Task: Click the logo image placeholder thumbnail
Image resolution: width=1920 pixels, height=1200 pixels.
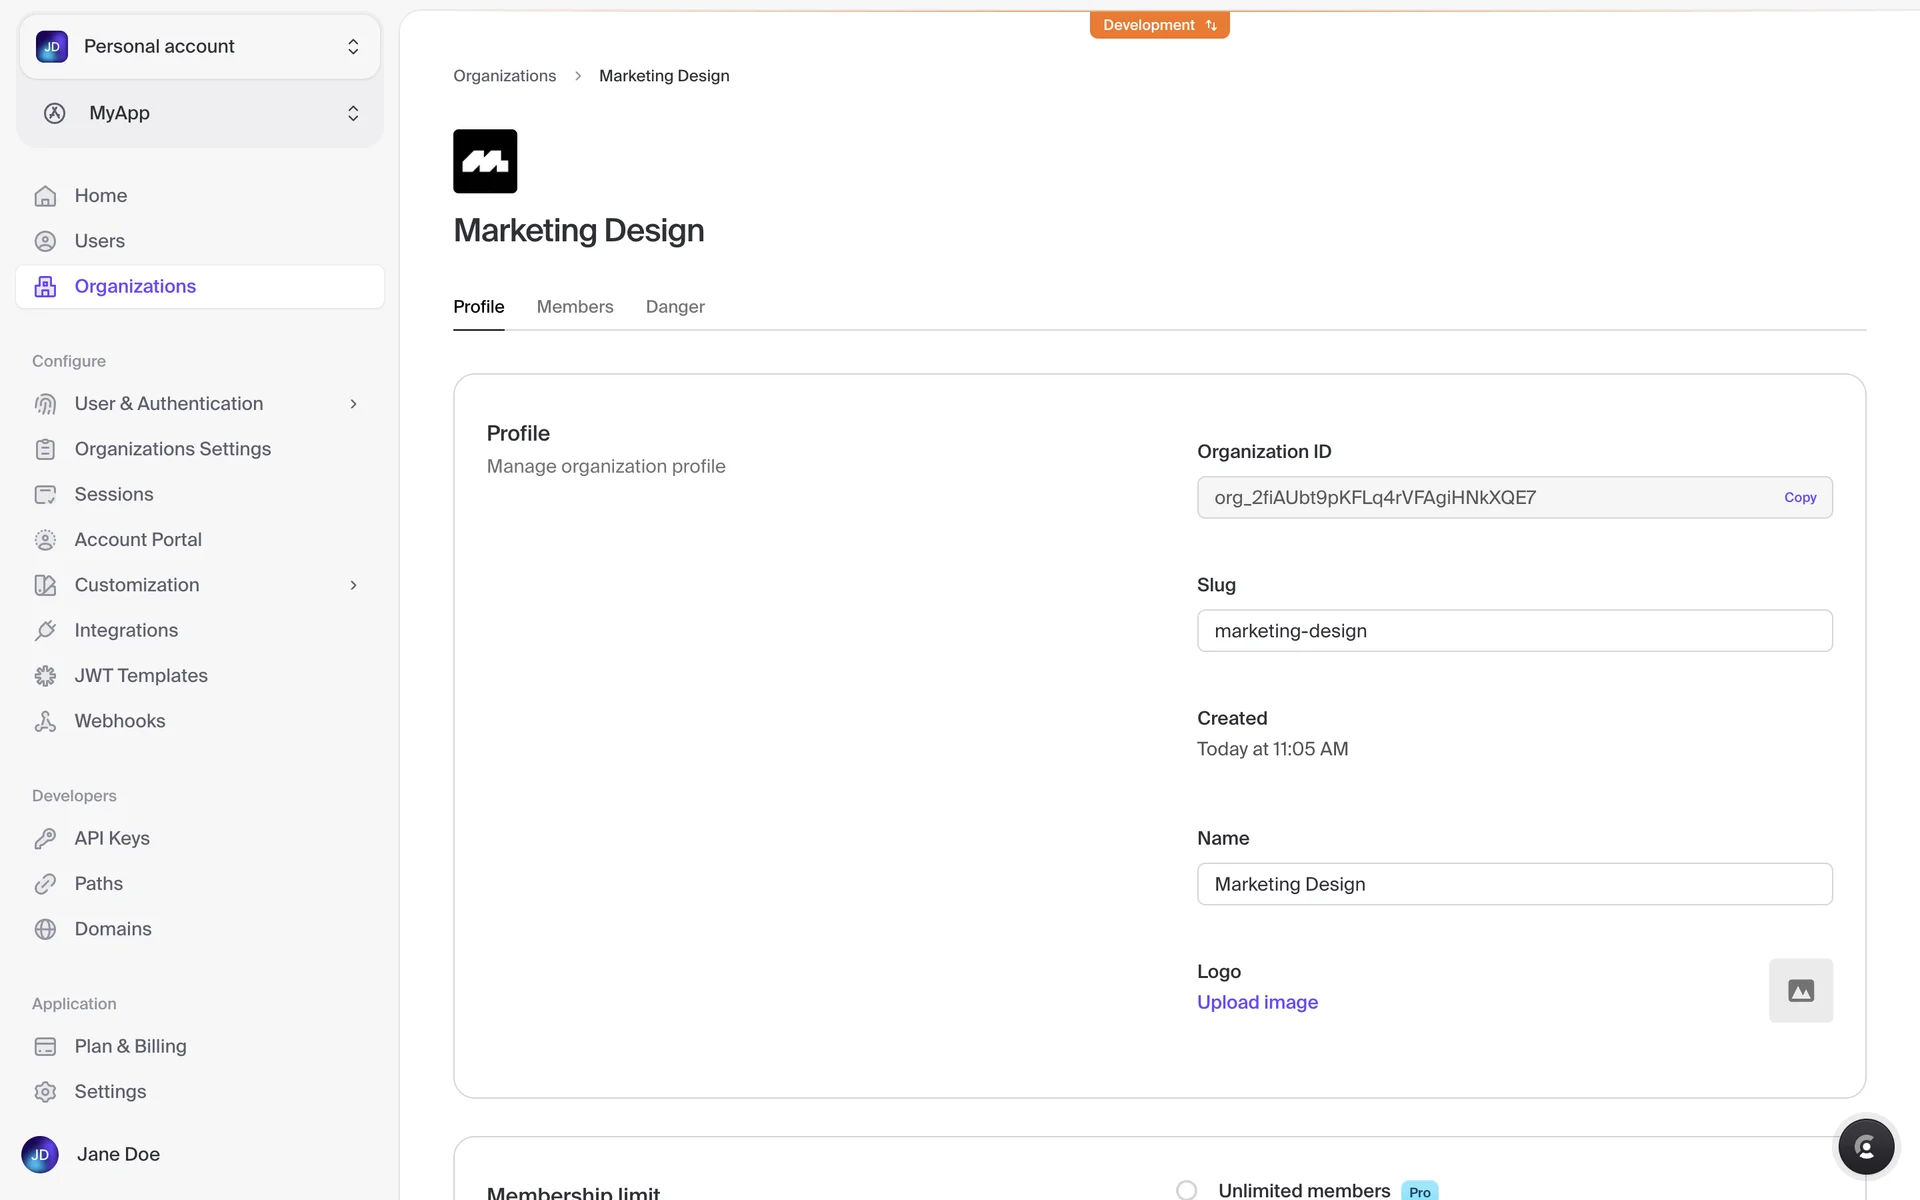Action: pyautogui.click(x=1800, y=990)
